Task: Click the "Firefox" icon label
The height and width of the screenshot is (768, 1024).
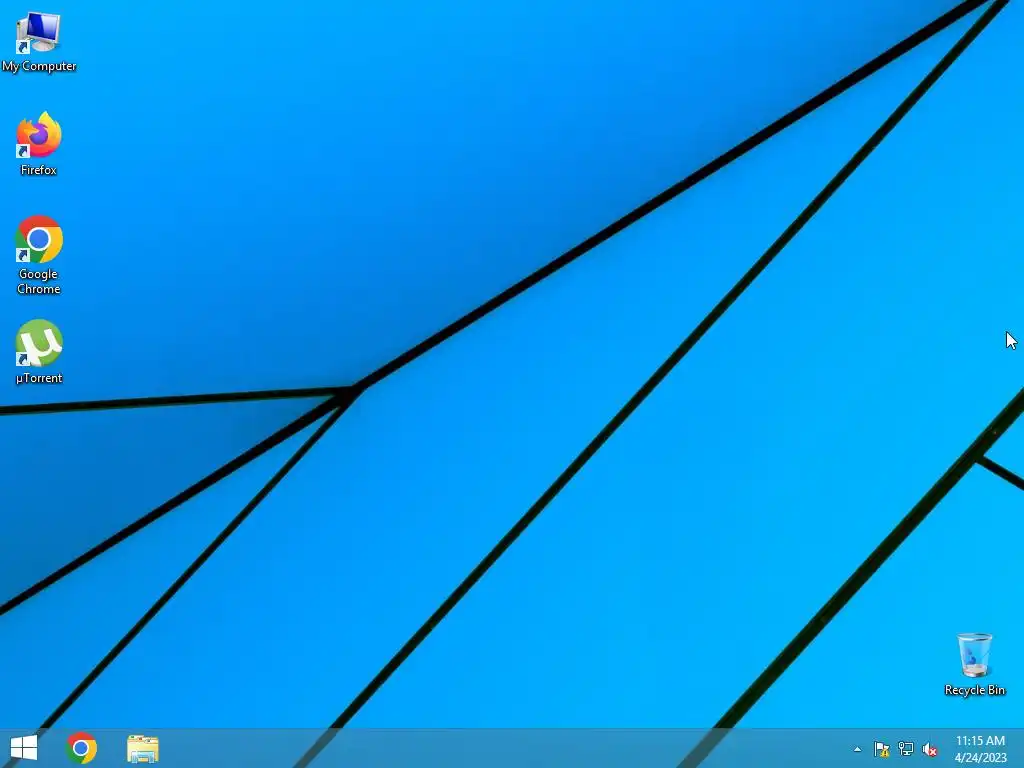Action: click(x=39, y=170)
